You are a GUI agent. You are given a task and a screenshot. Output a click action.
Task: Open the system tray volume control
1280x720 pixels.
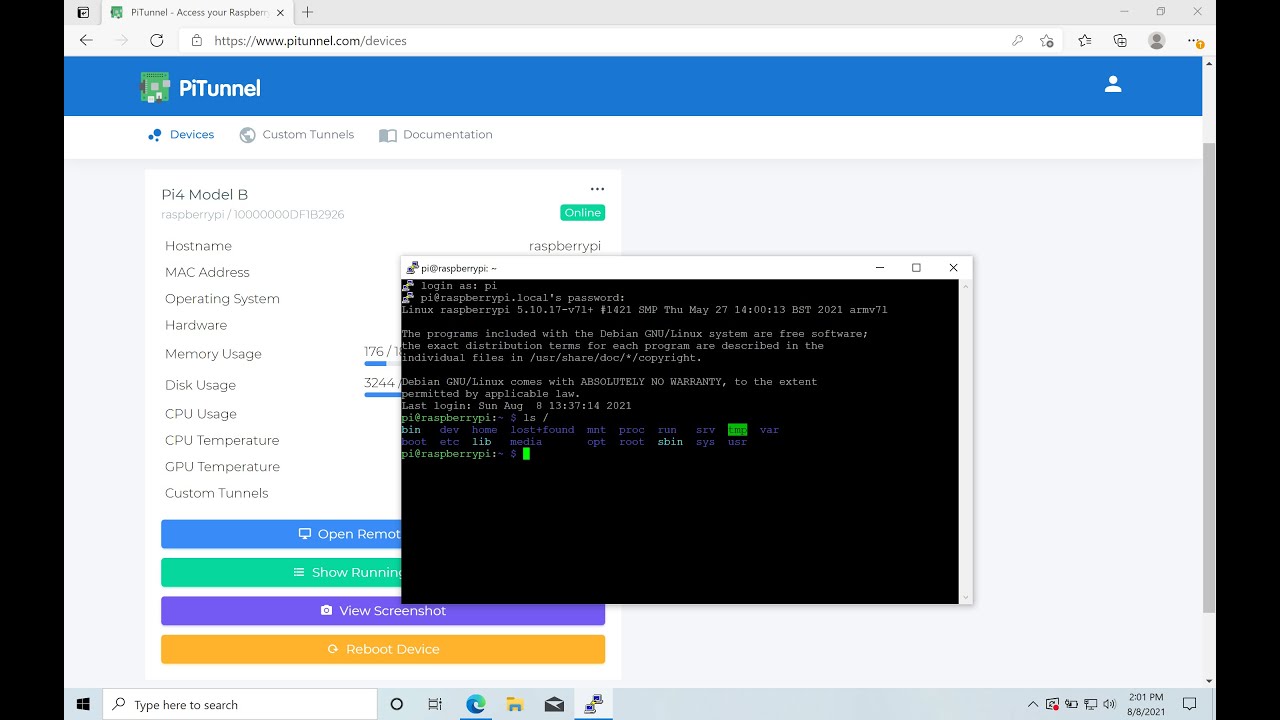tap(1109, 705)
